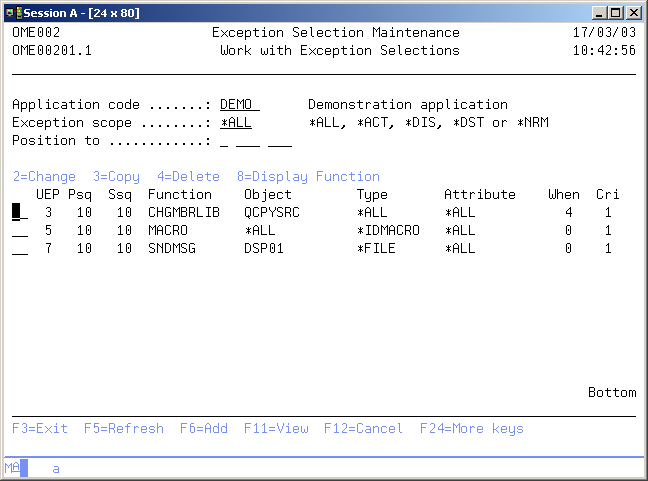
Task: Click the Application code input field
Action: [240, 105]
